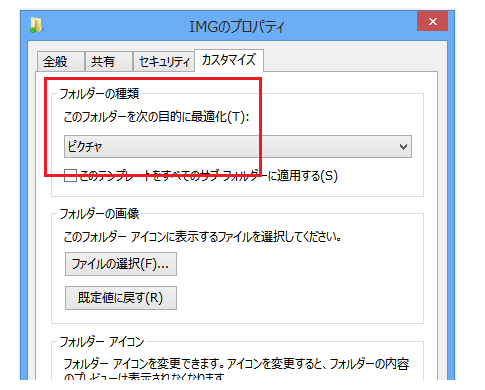
Task: Enable applying template to all subfolders checkbox
Action: click(70, 175)
